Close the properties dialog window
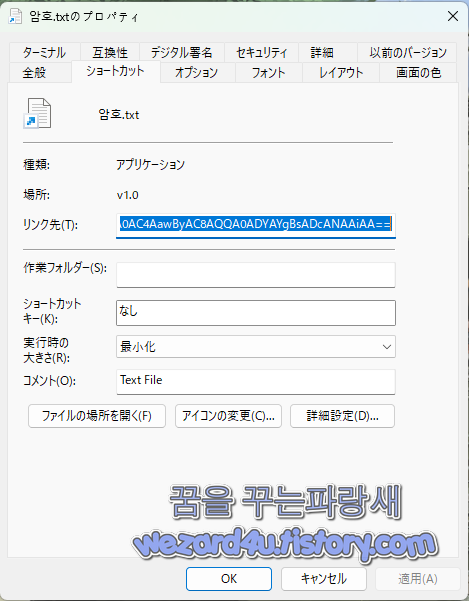Image resolution: width=469 pixels, height=601 pixels. [453, 16]
